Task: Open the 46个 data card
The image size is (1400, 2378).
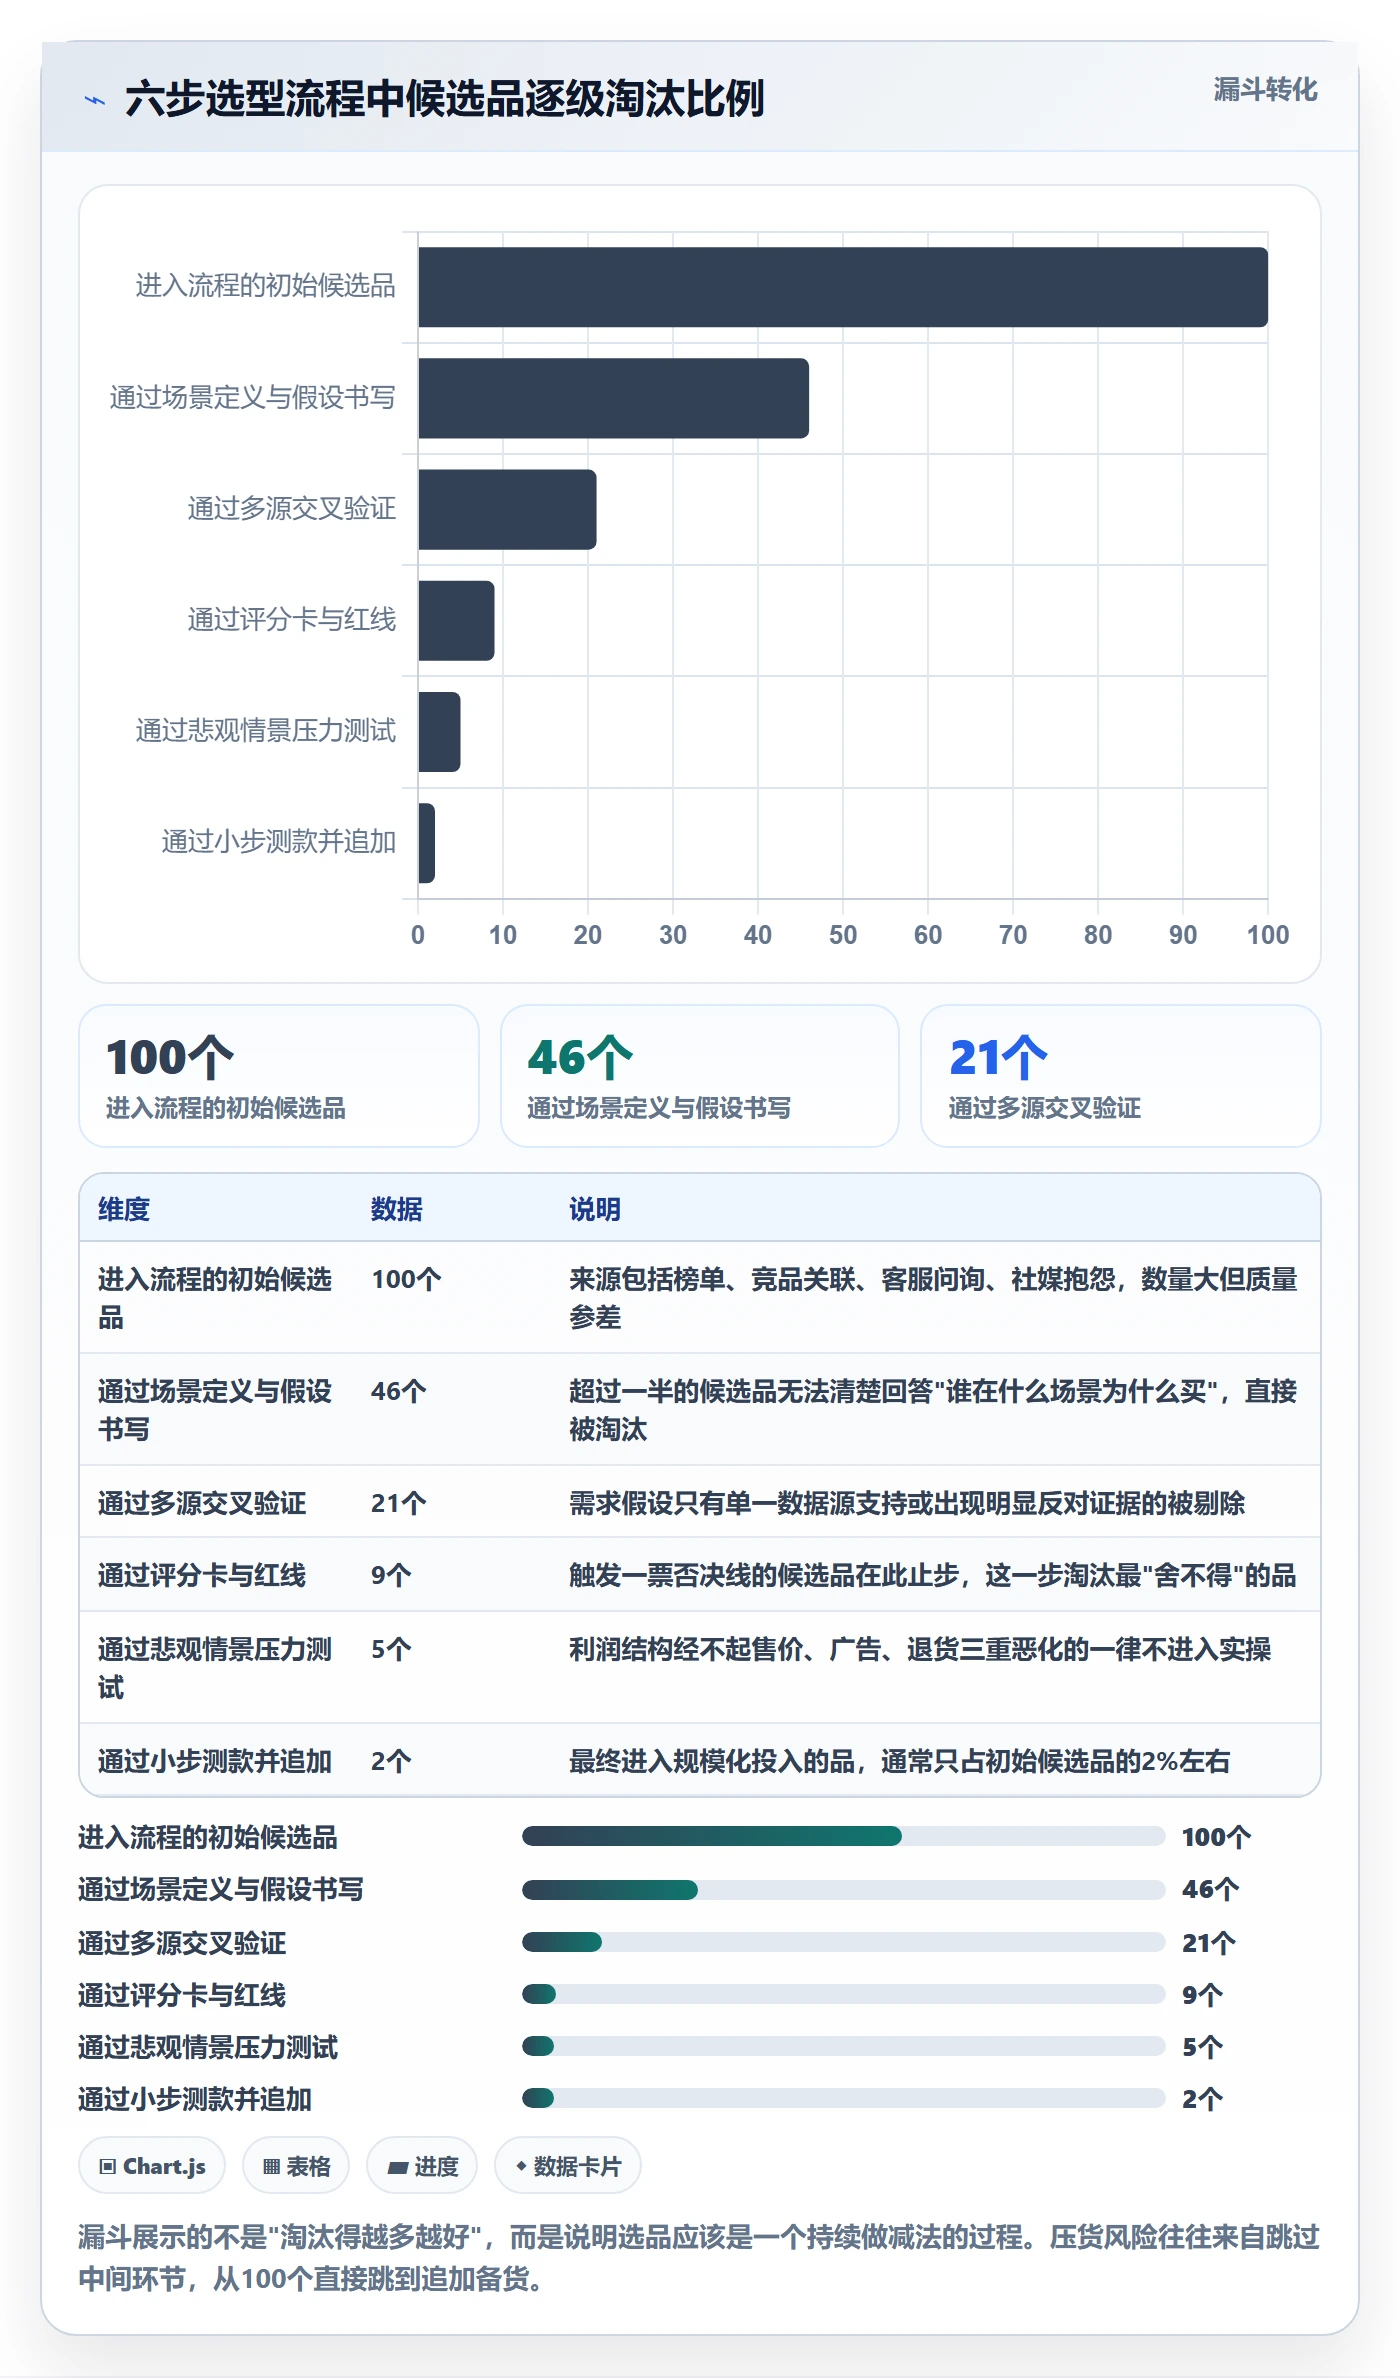Action: 700,1076
